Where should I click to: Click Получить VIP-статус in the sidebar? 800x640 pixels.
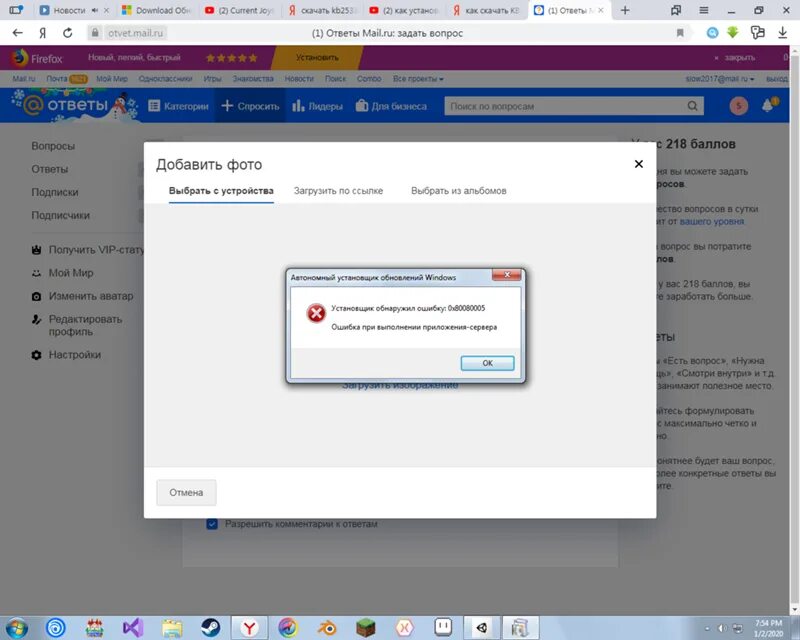[88, 250]
